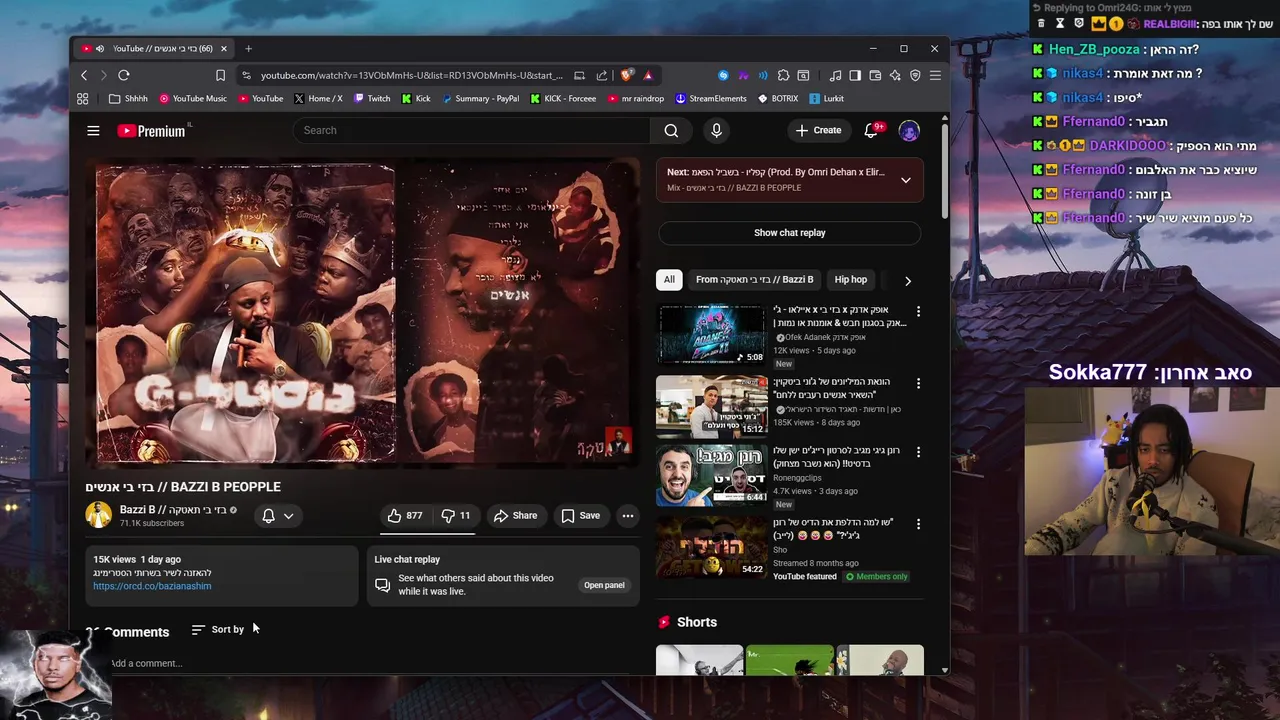Viewport: 1280px width, 720px height.
Task: Close the YouTube browser tab
Action: [x=224, y=48]
